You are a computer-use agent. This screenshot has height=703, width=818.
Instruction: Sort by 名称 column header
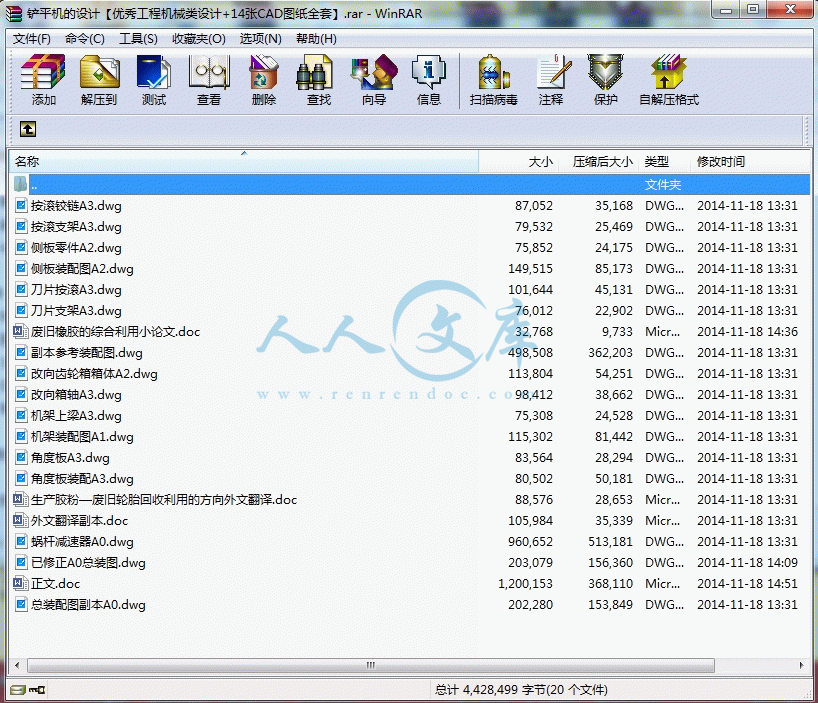[244, 162]
